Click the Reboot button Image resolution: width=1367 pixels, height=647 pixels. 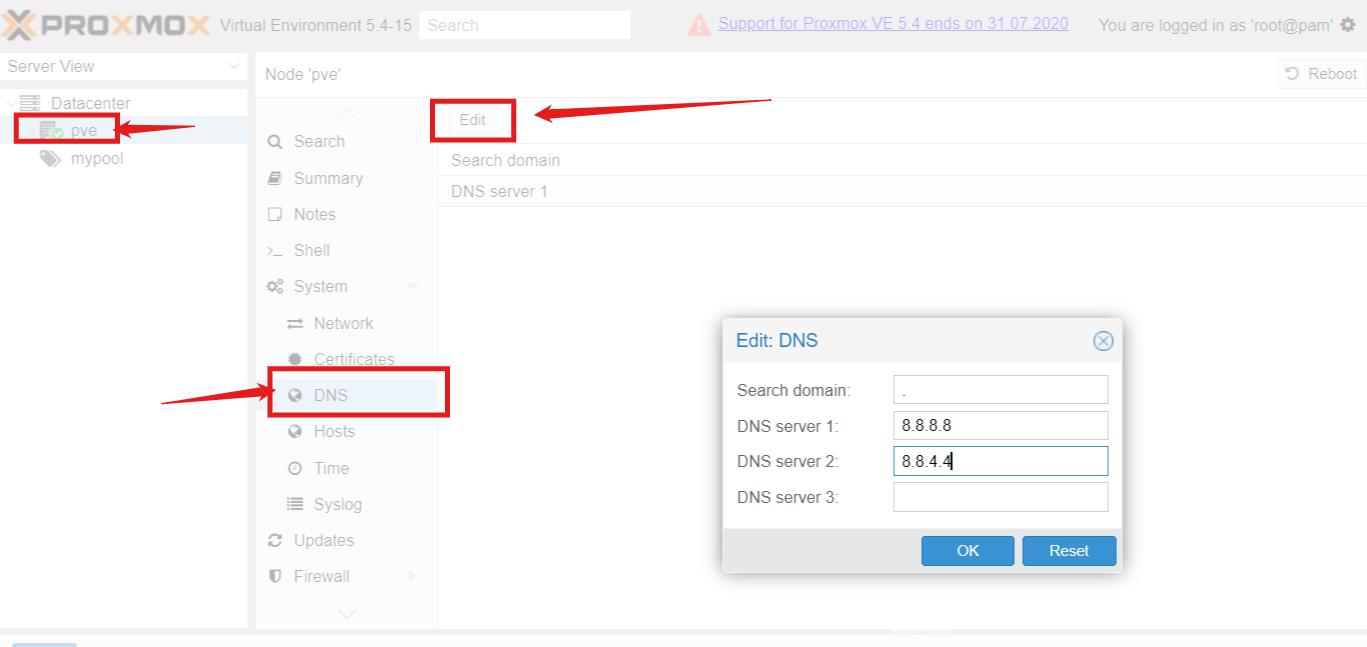(1321, 74)
